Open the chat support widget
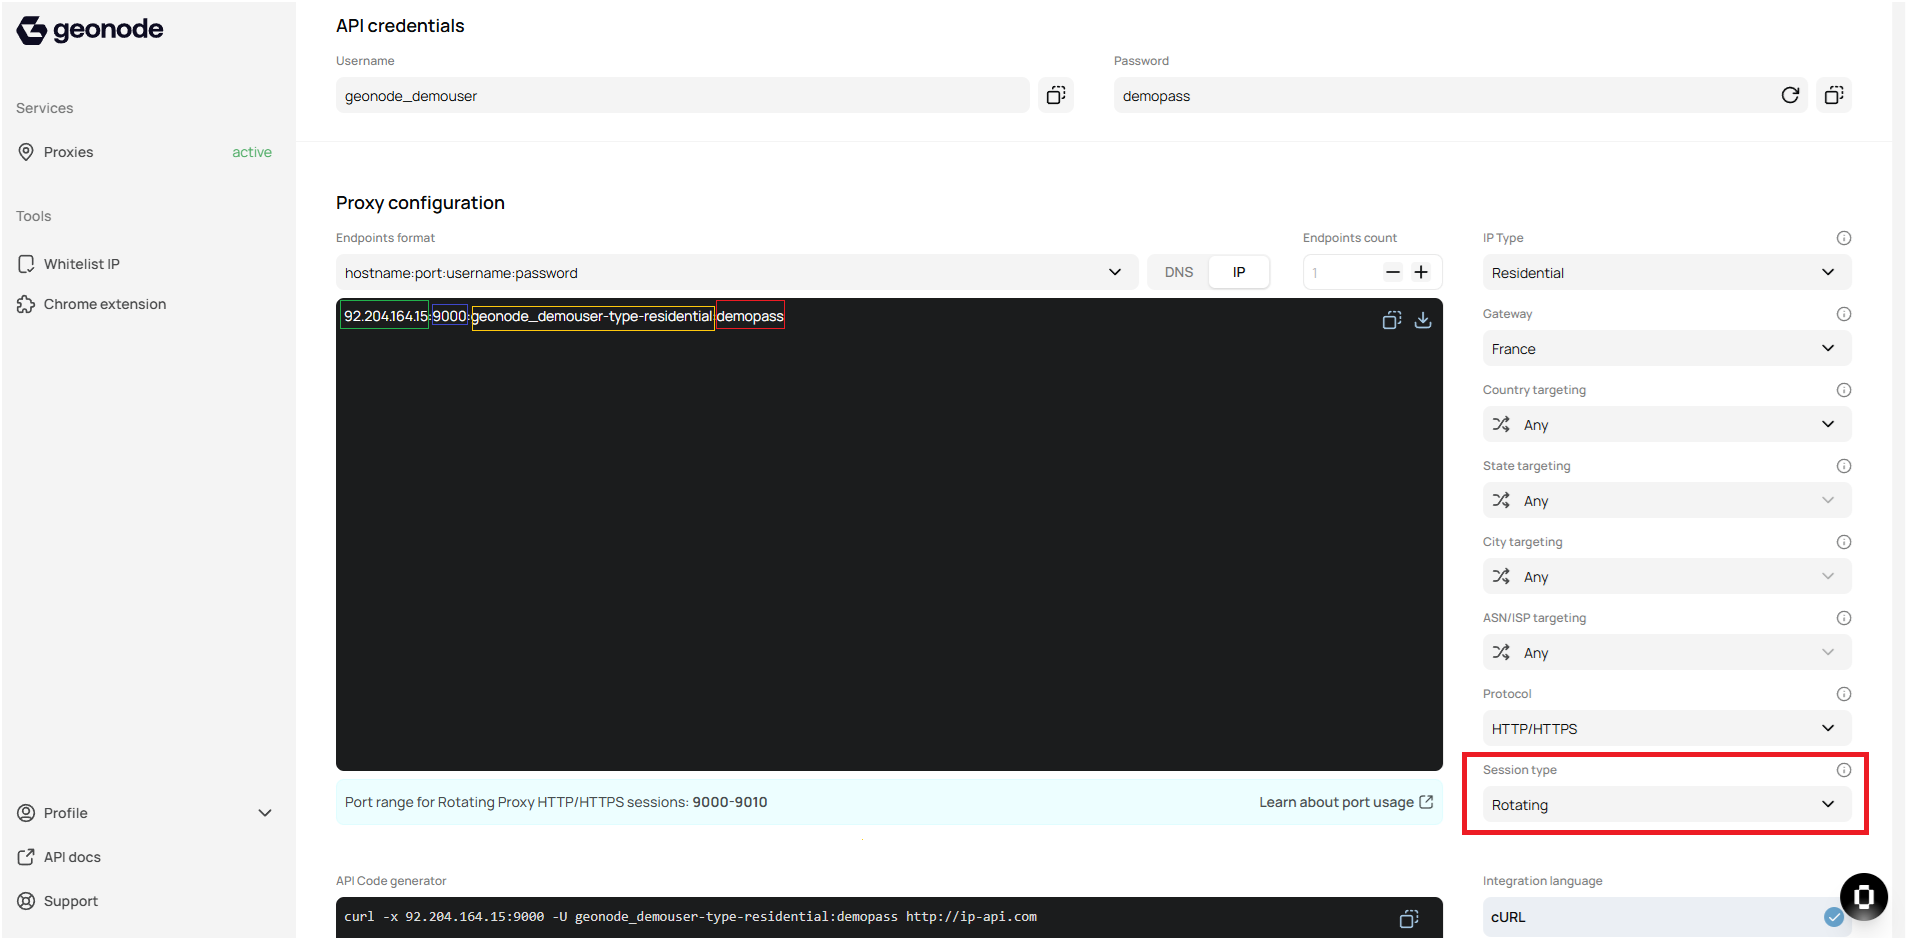1907x940 pixels. click(x=1864, y=896)
